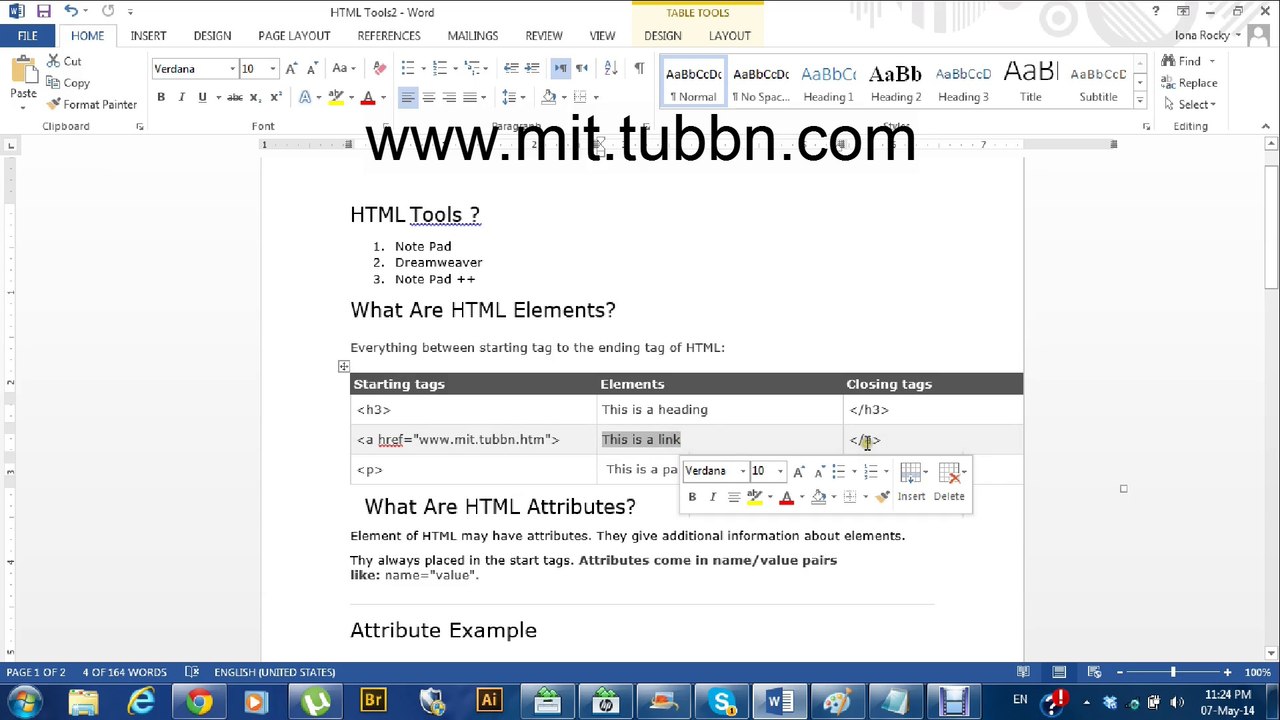Screen dimensions: 1280x720
Task: Click the Undo arrow in Quick Access Toolbar
Action: 71,12
